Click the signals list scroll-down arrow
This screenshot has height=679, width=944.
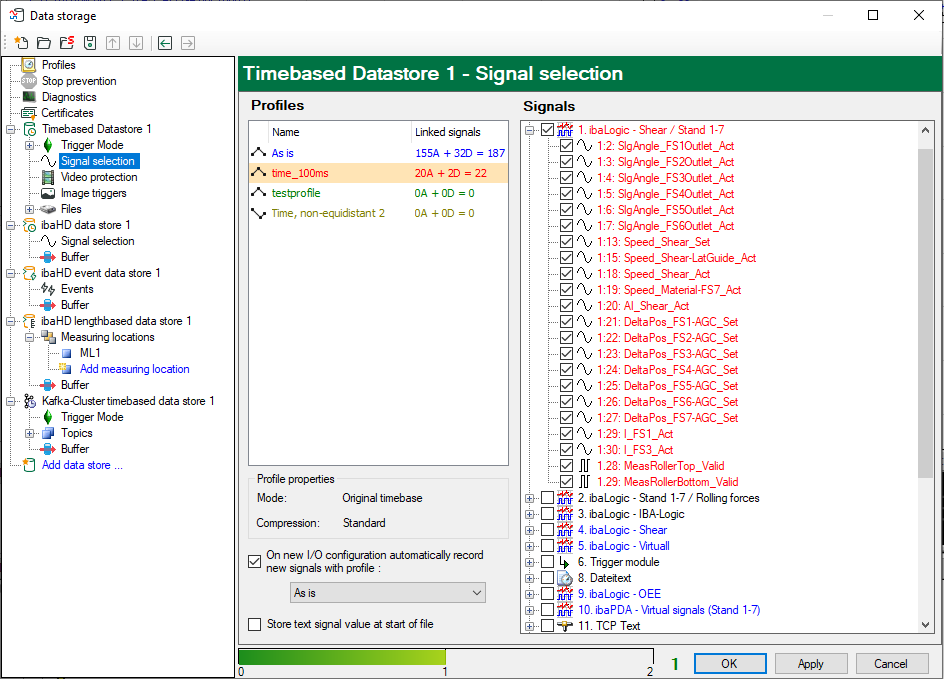[x=925, y=625]
